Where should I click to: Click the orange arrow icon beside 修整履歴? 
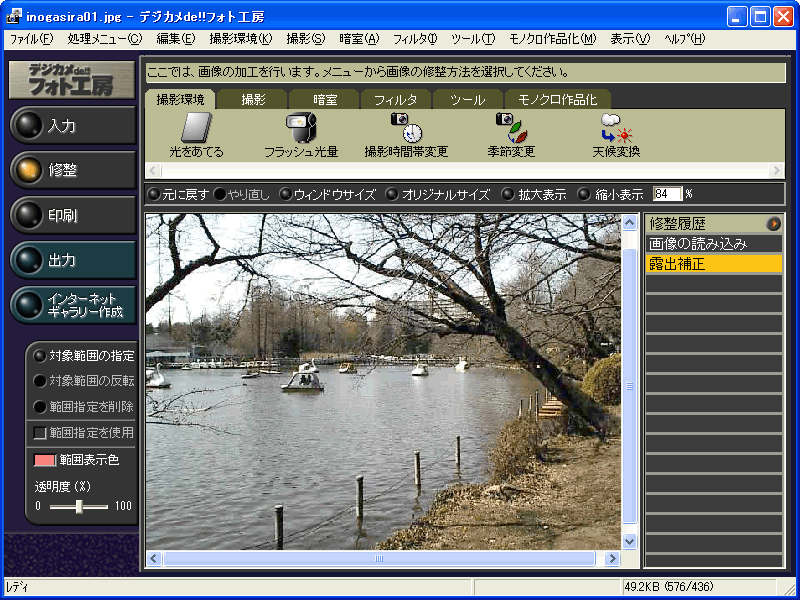pyautogui.click(x=773, y=223)
